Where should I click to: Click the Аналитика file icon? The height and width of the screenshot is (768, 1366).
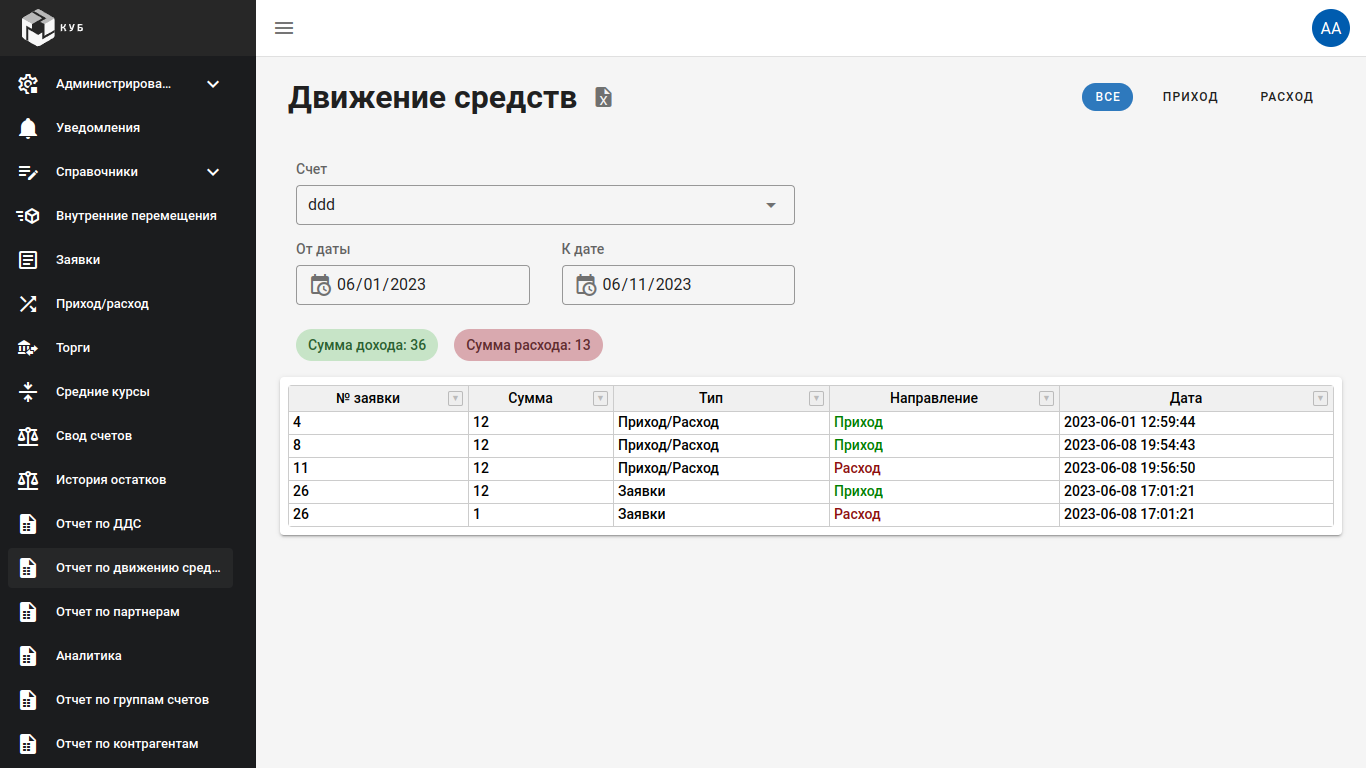point(28,656)
